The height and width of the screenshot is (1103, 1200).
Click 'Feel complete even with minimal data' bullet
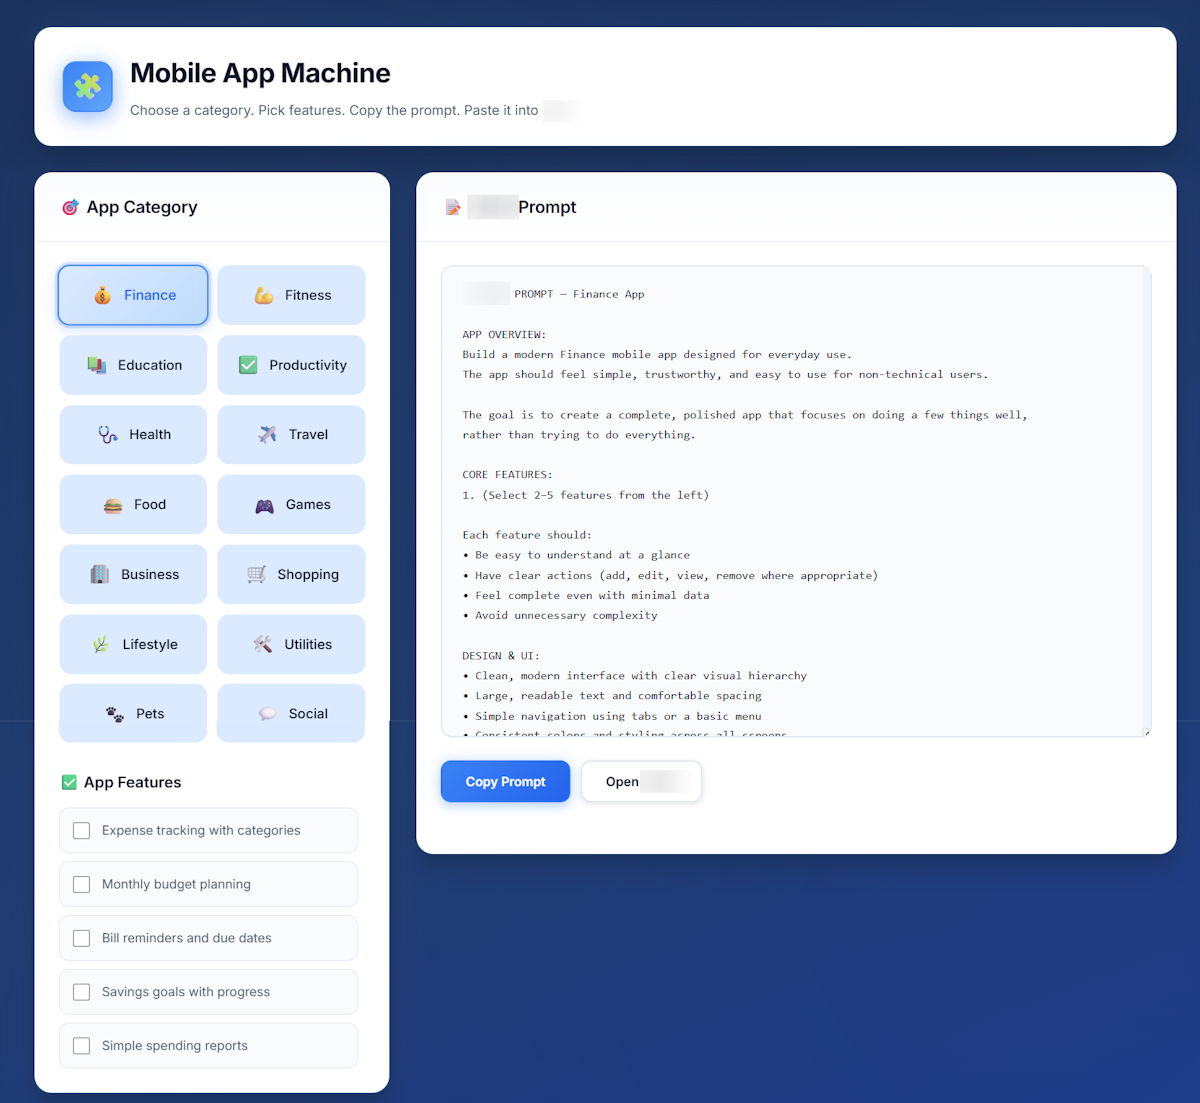click(586, 595)
